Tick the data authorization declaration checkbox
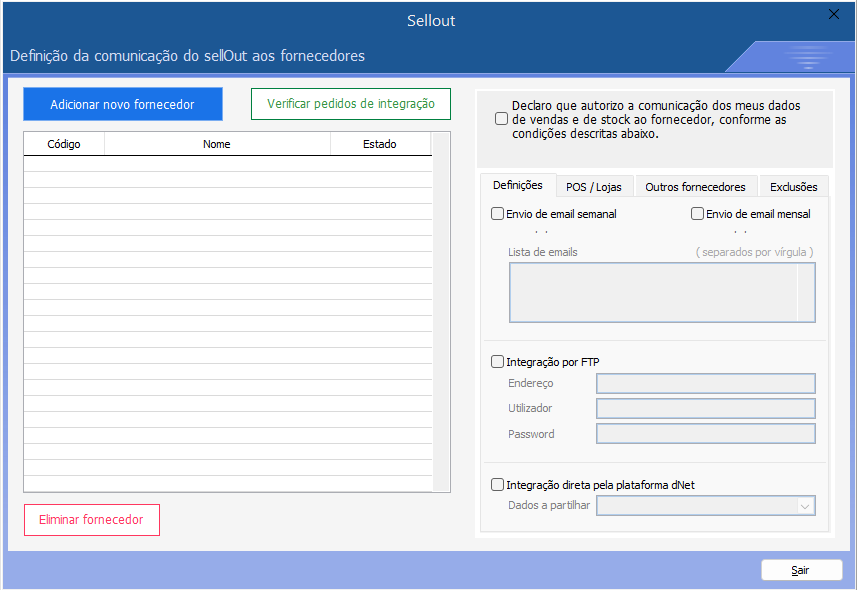This screenshot has width=857, height=590. [x=501, y=119]
